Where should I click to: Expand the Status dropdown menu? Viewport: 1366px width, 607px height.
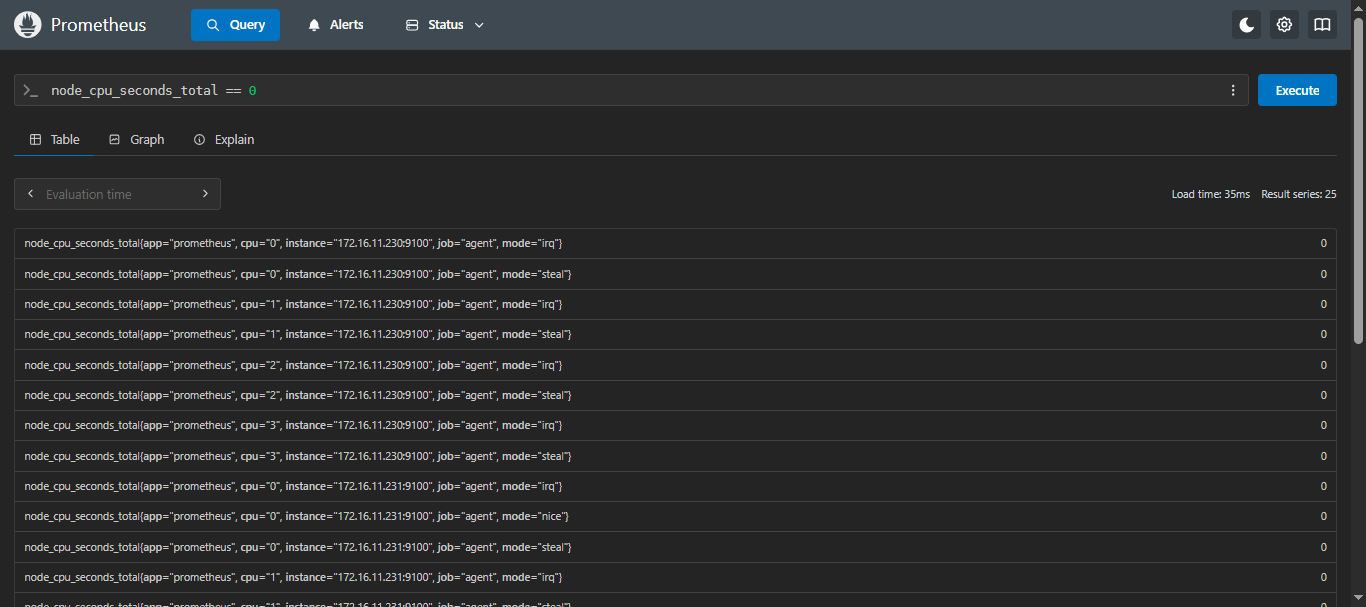(445, 25)
